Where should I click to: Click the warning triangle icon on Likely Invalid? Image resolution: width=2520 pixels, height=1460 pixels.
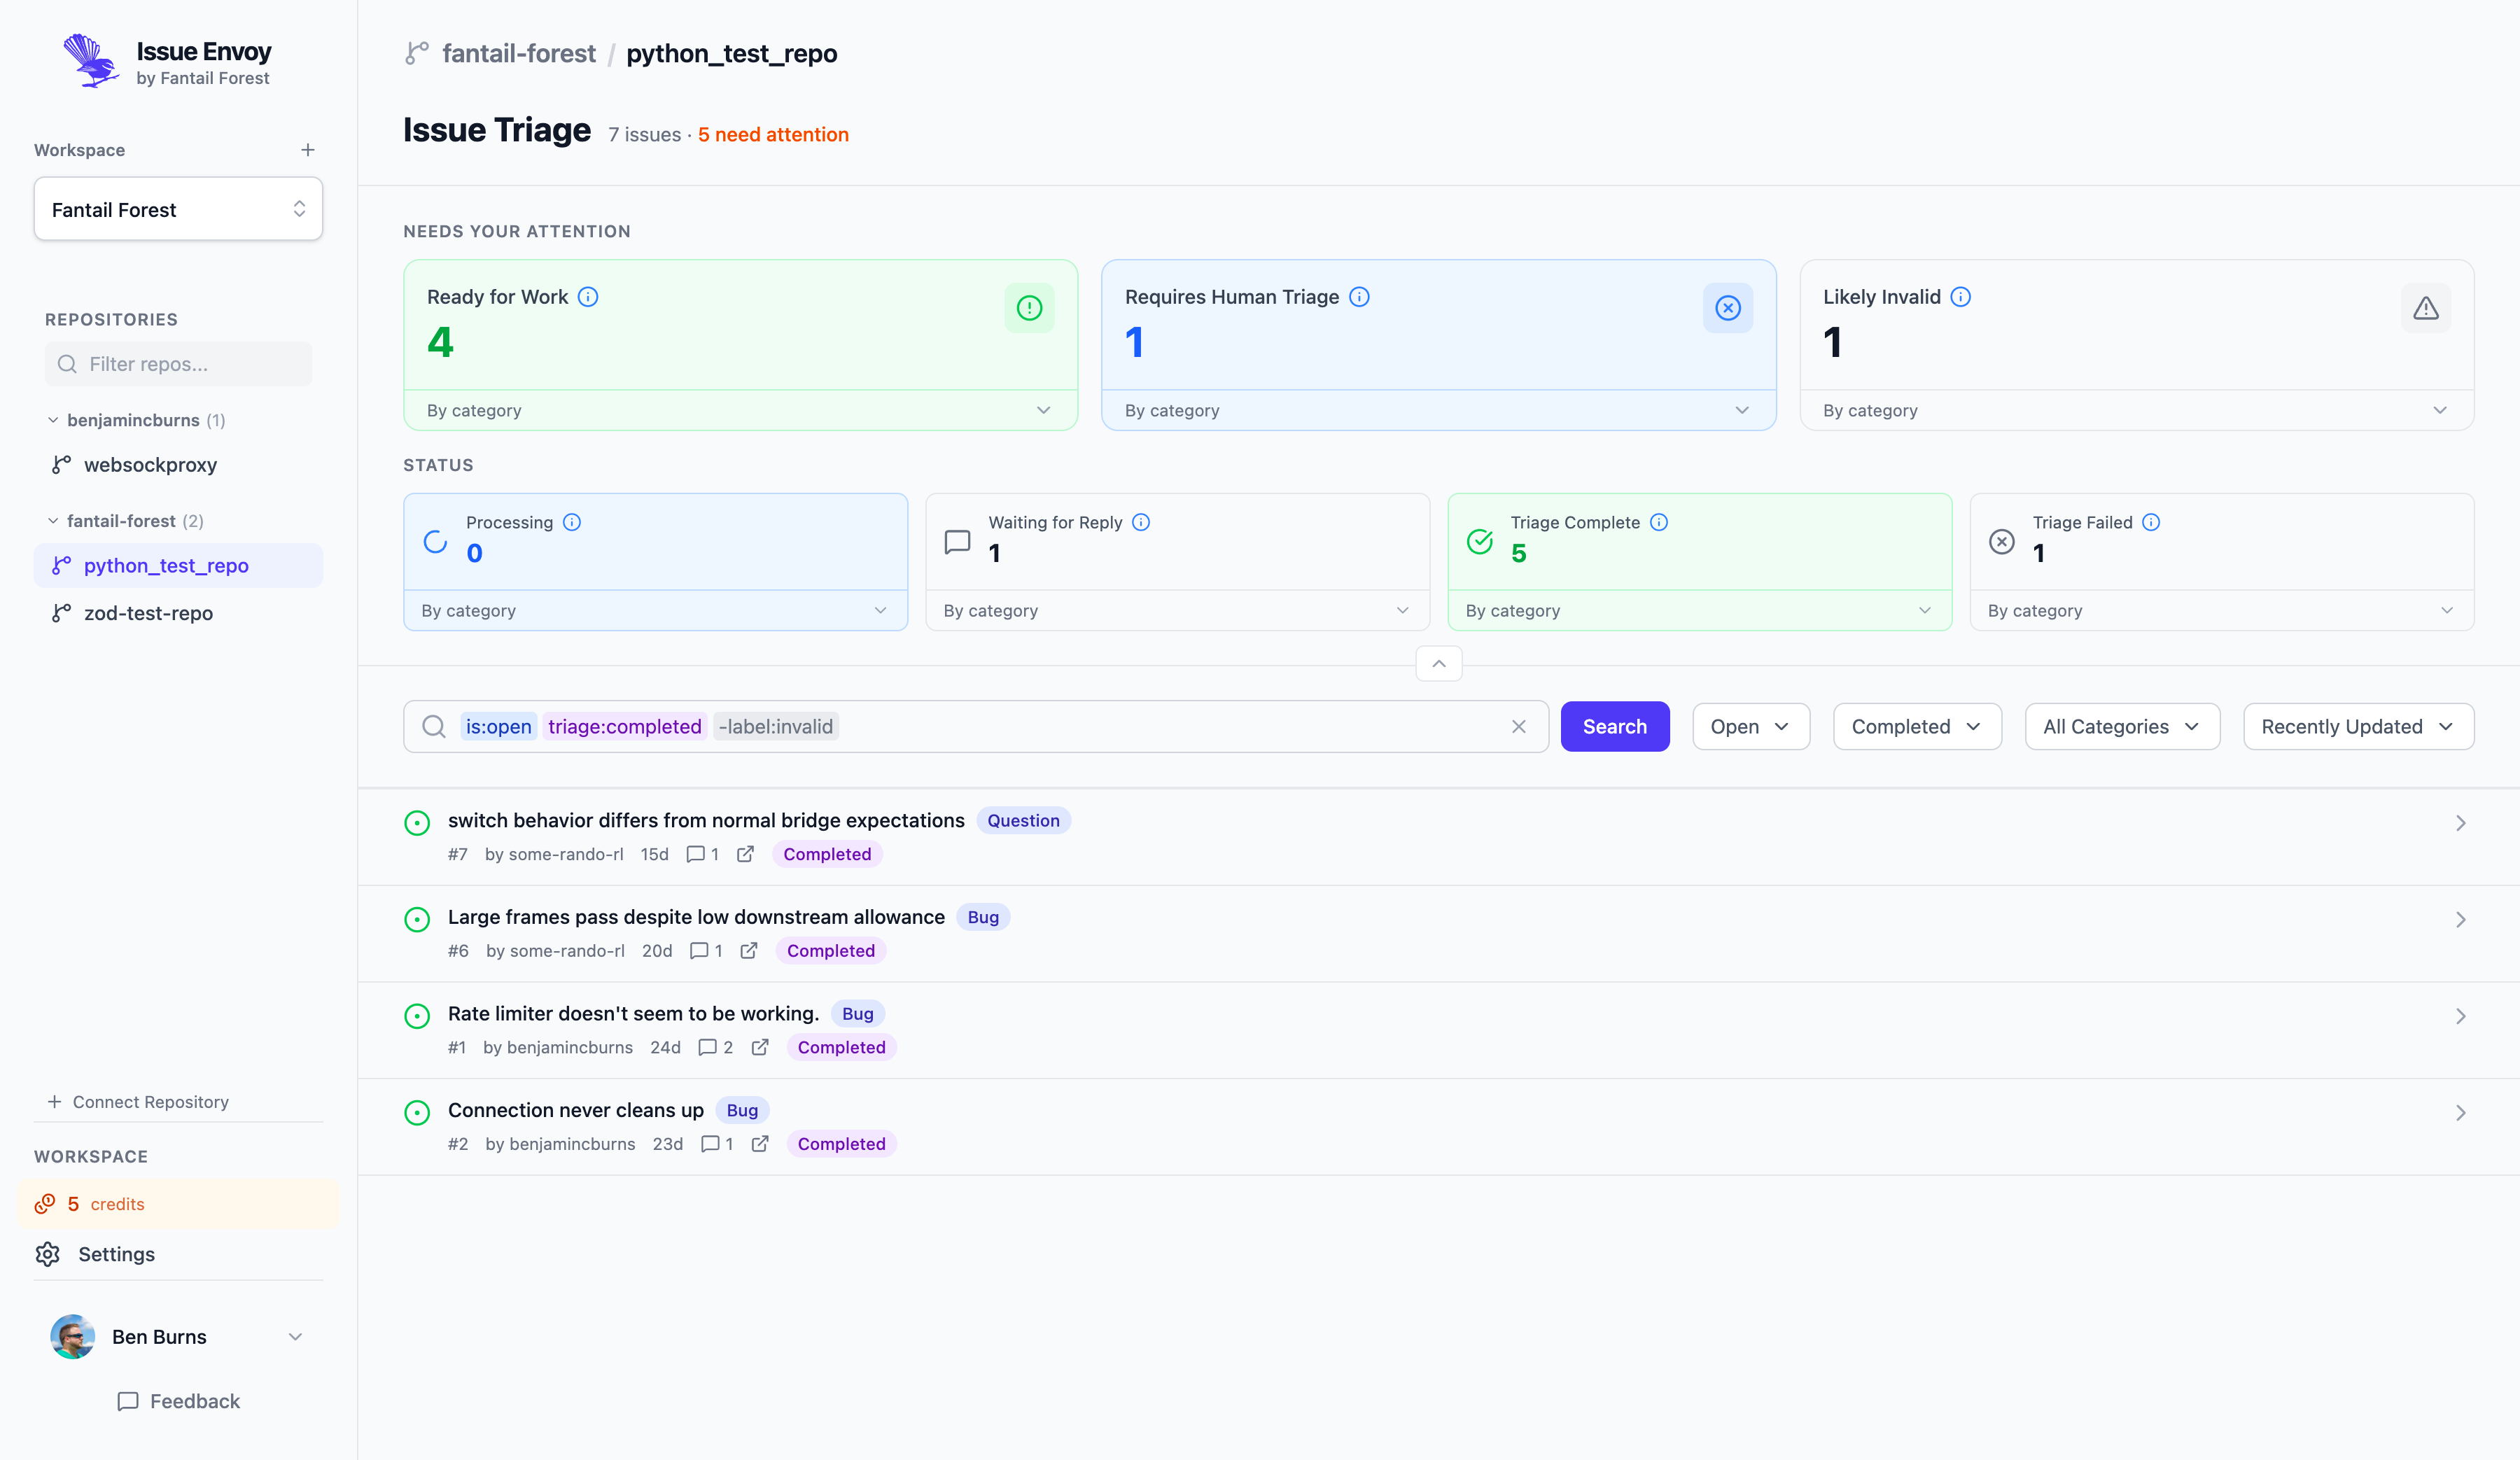2425,308
